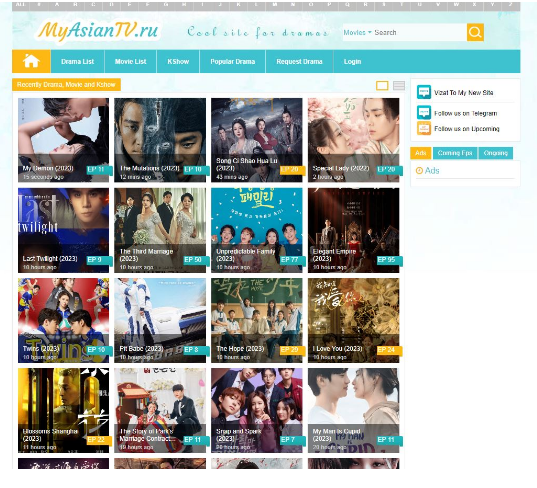
Task: Click the orange search magnifier button
Action: click(x=475, y=32)
